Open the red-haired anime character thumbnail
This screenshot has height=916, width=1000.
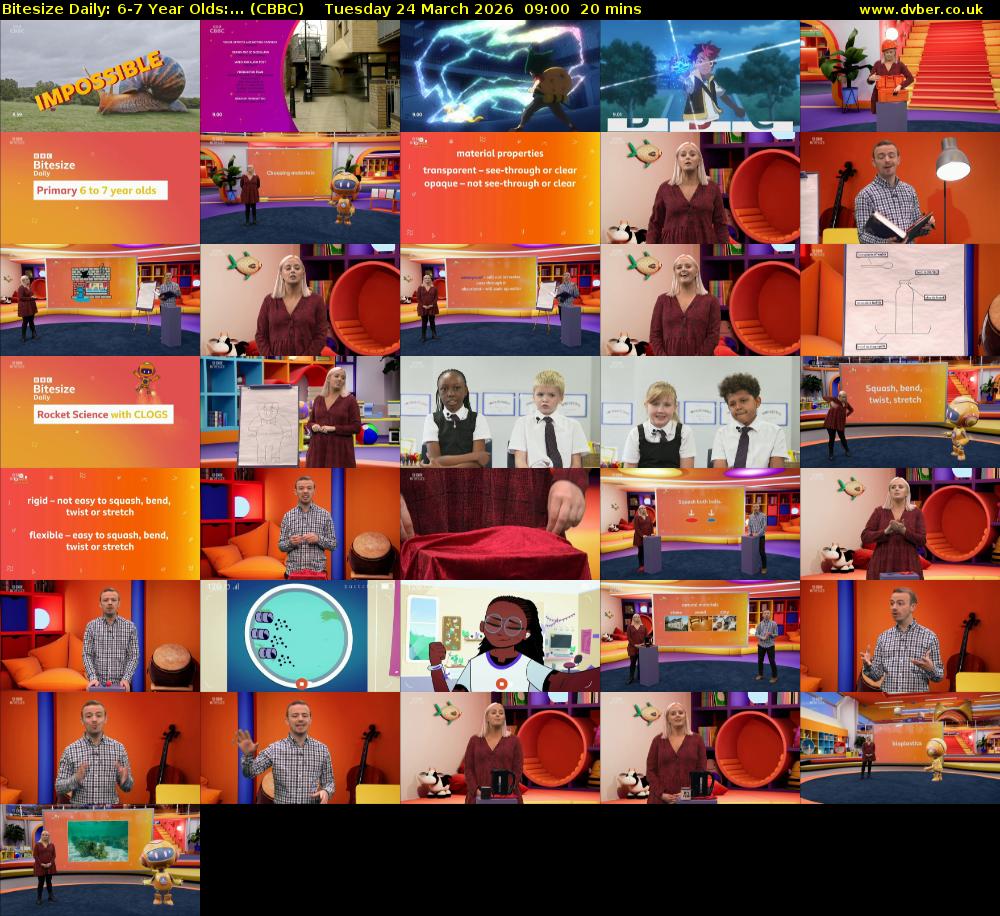pos(700,76)
